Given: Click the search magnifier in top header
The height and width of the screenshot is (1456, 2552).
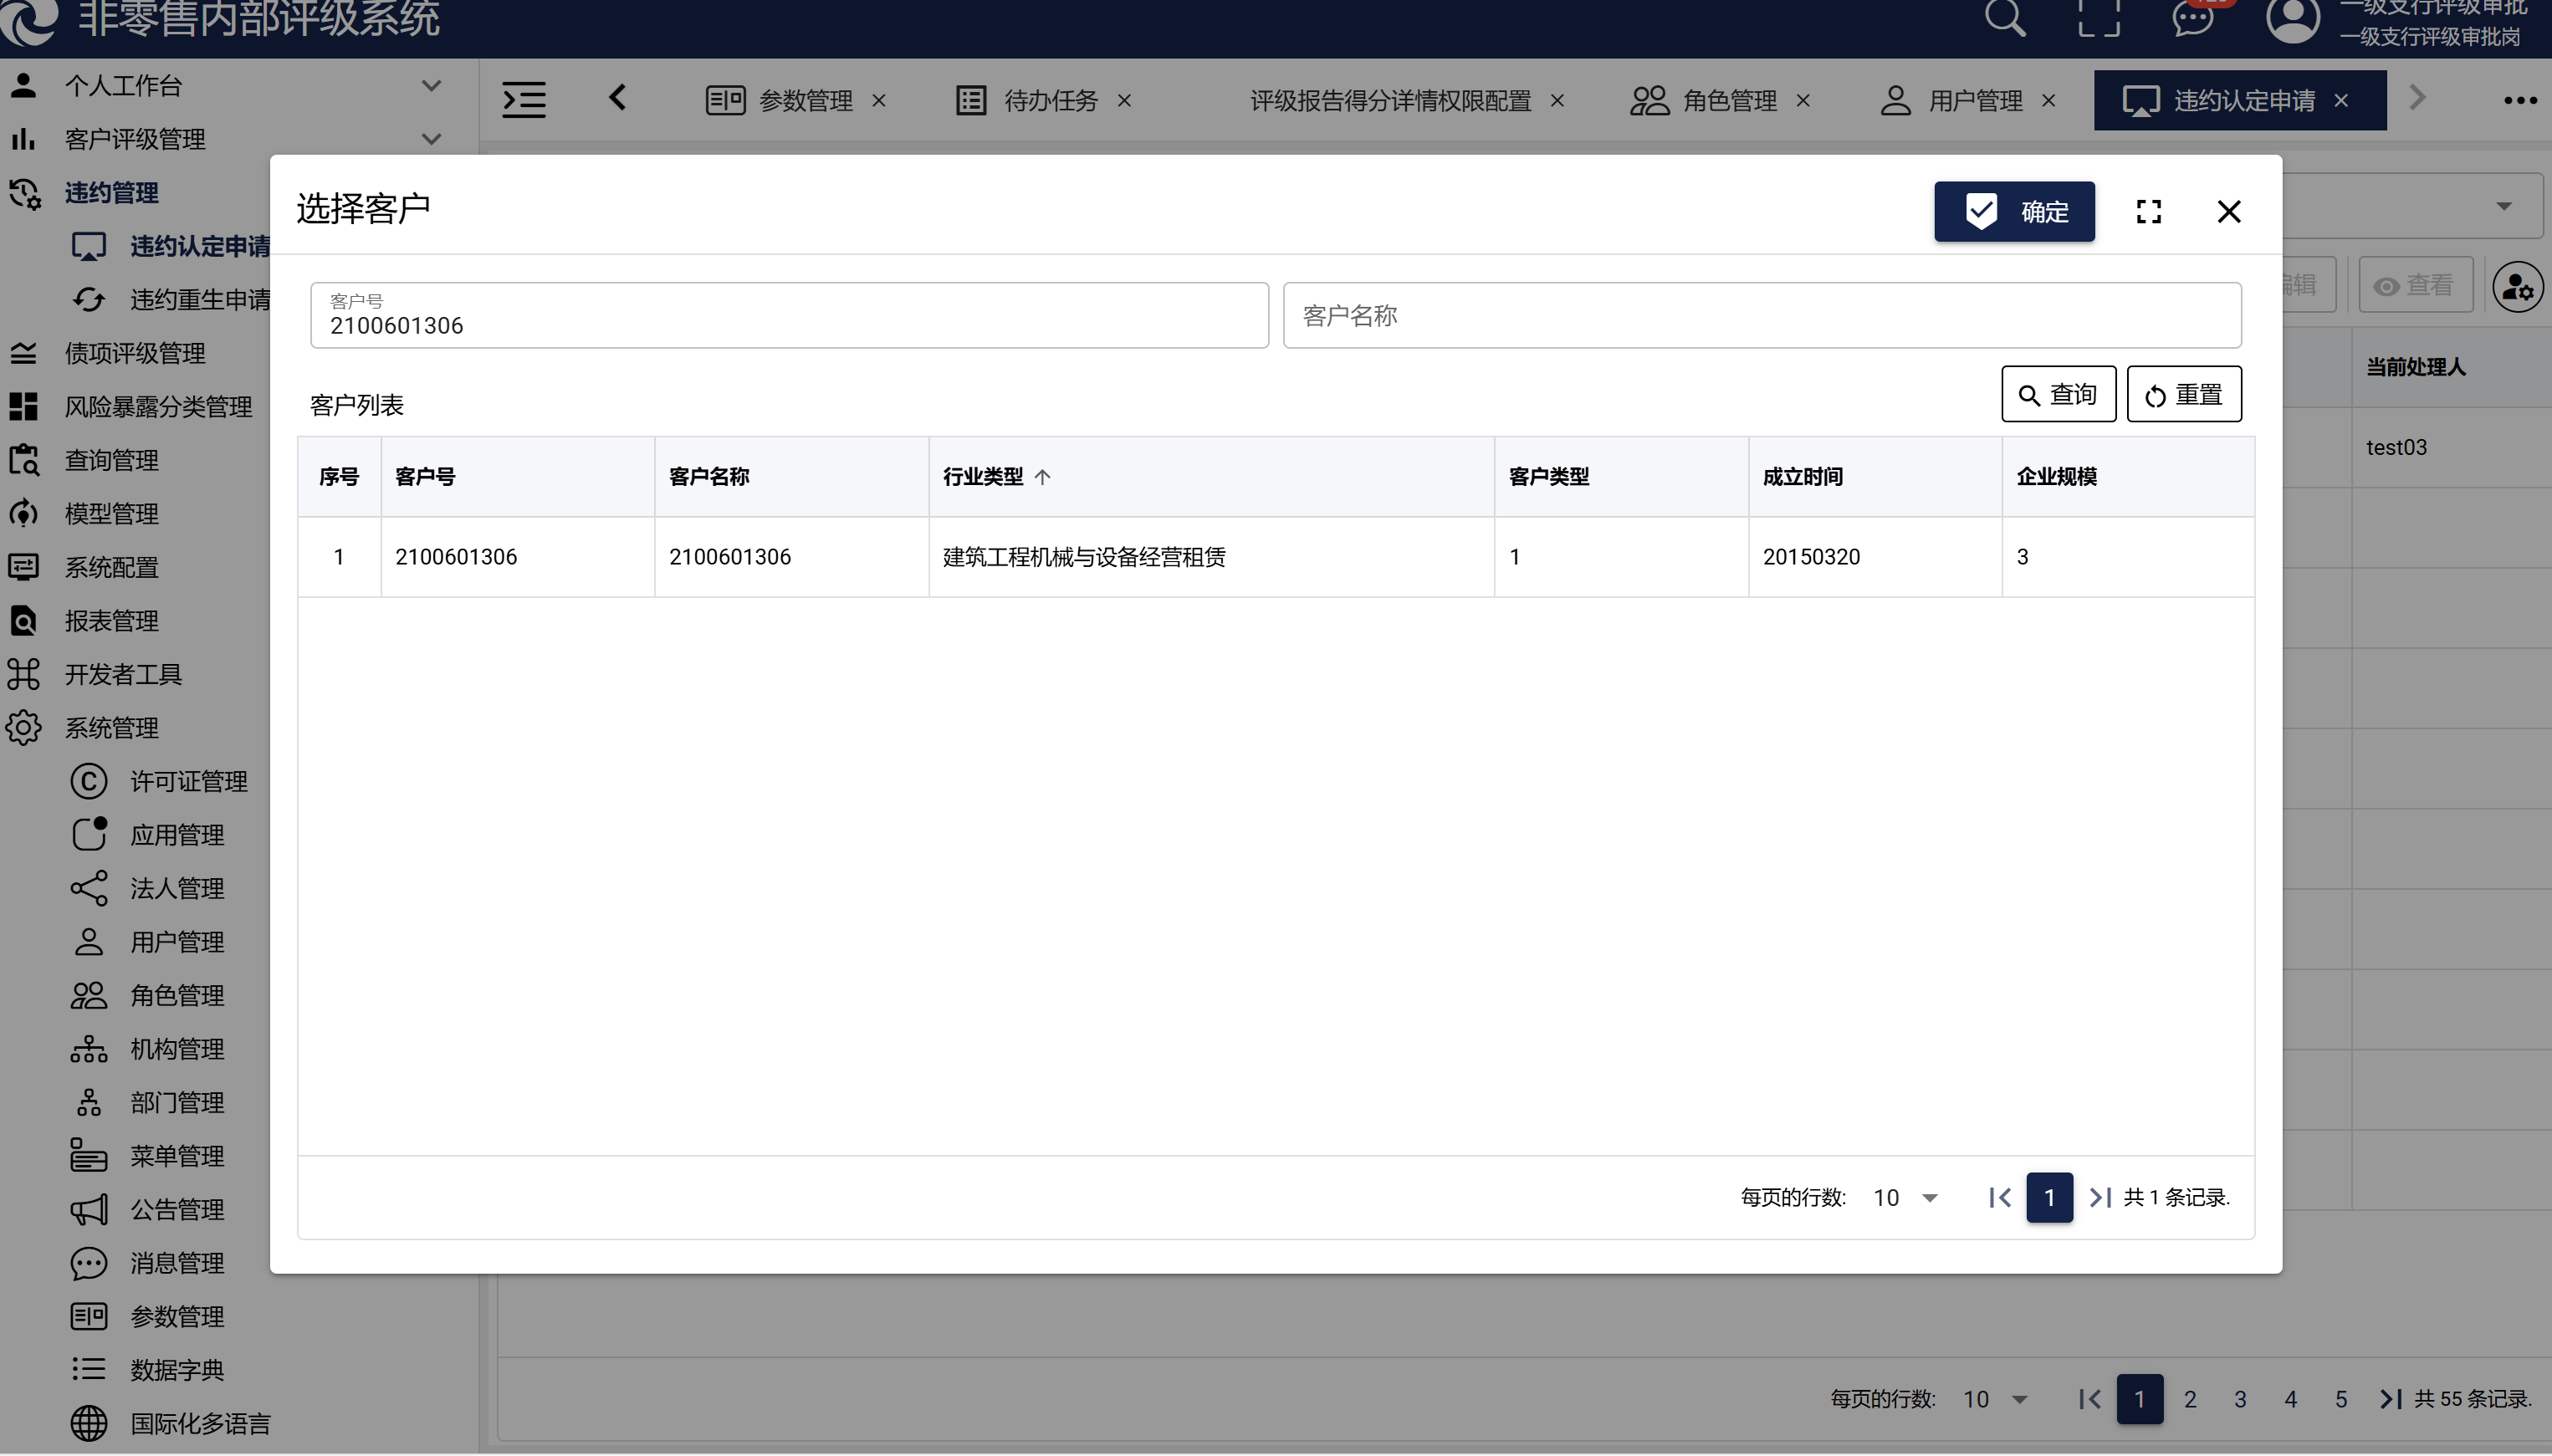Looking at the screenshot, I should [2004, 18].
